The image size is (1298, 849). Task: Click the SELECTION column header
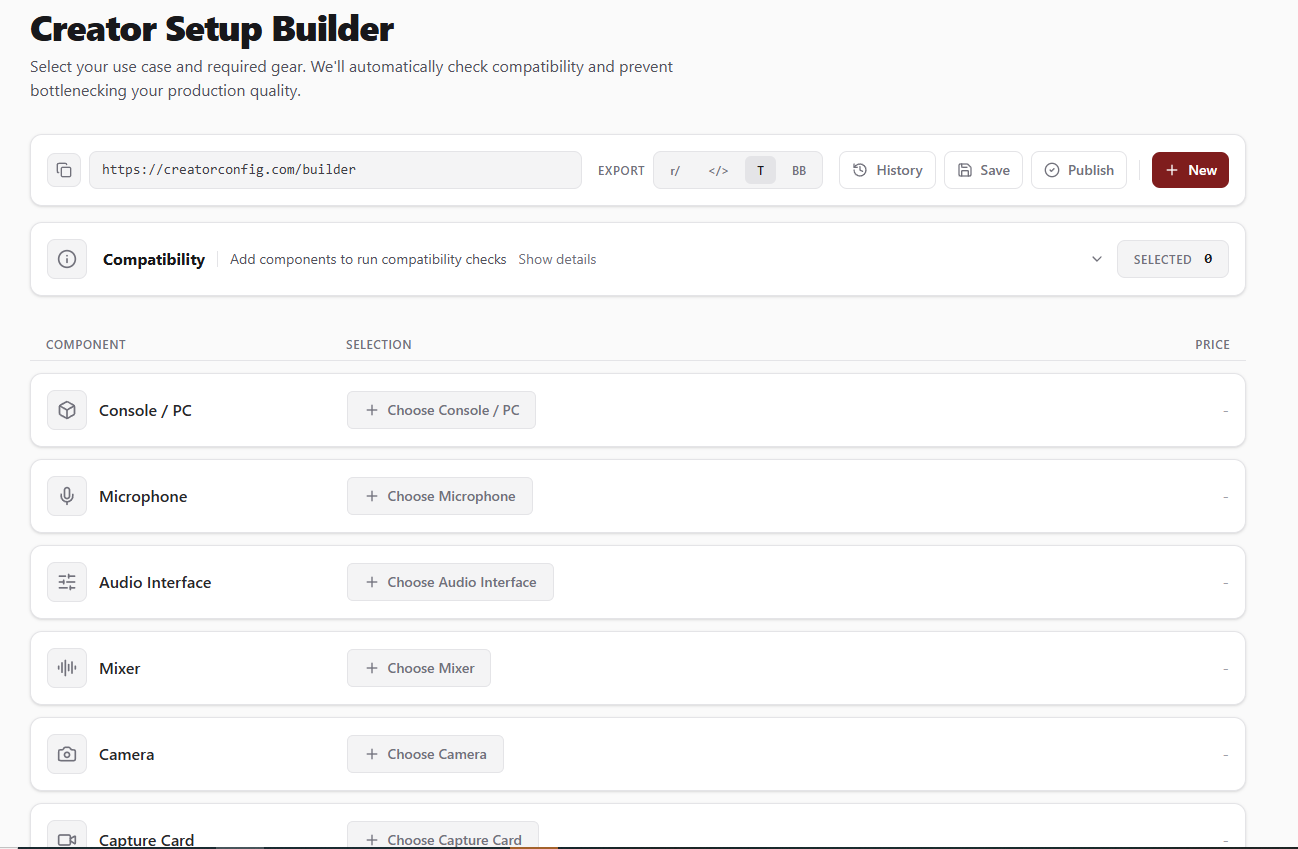pyautogui.click(x=379, y=344)
